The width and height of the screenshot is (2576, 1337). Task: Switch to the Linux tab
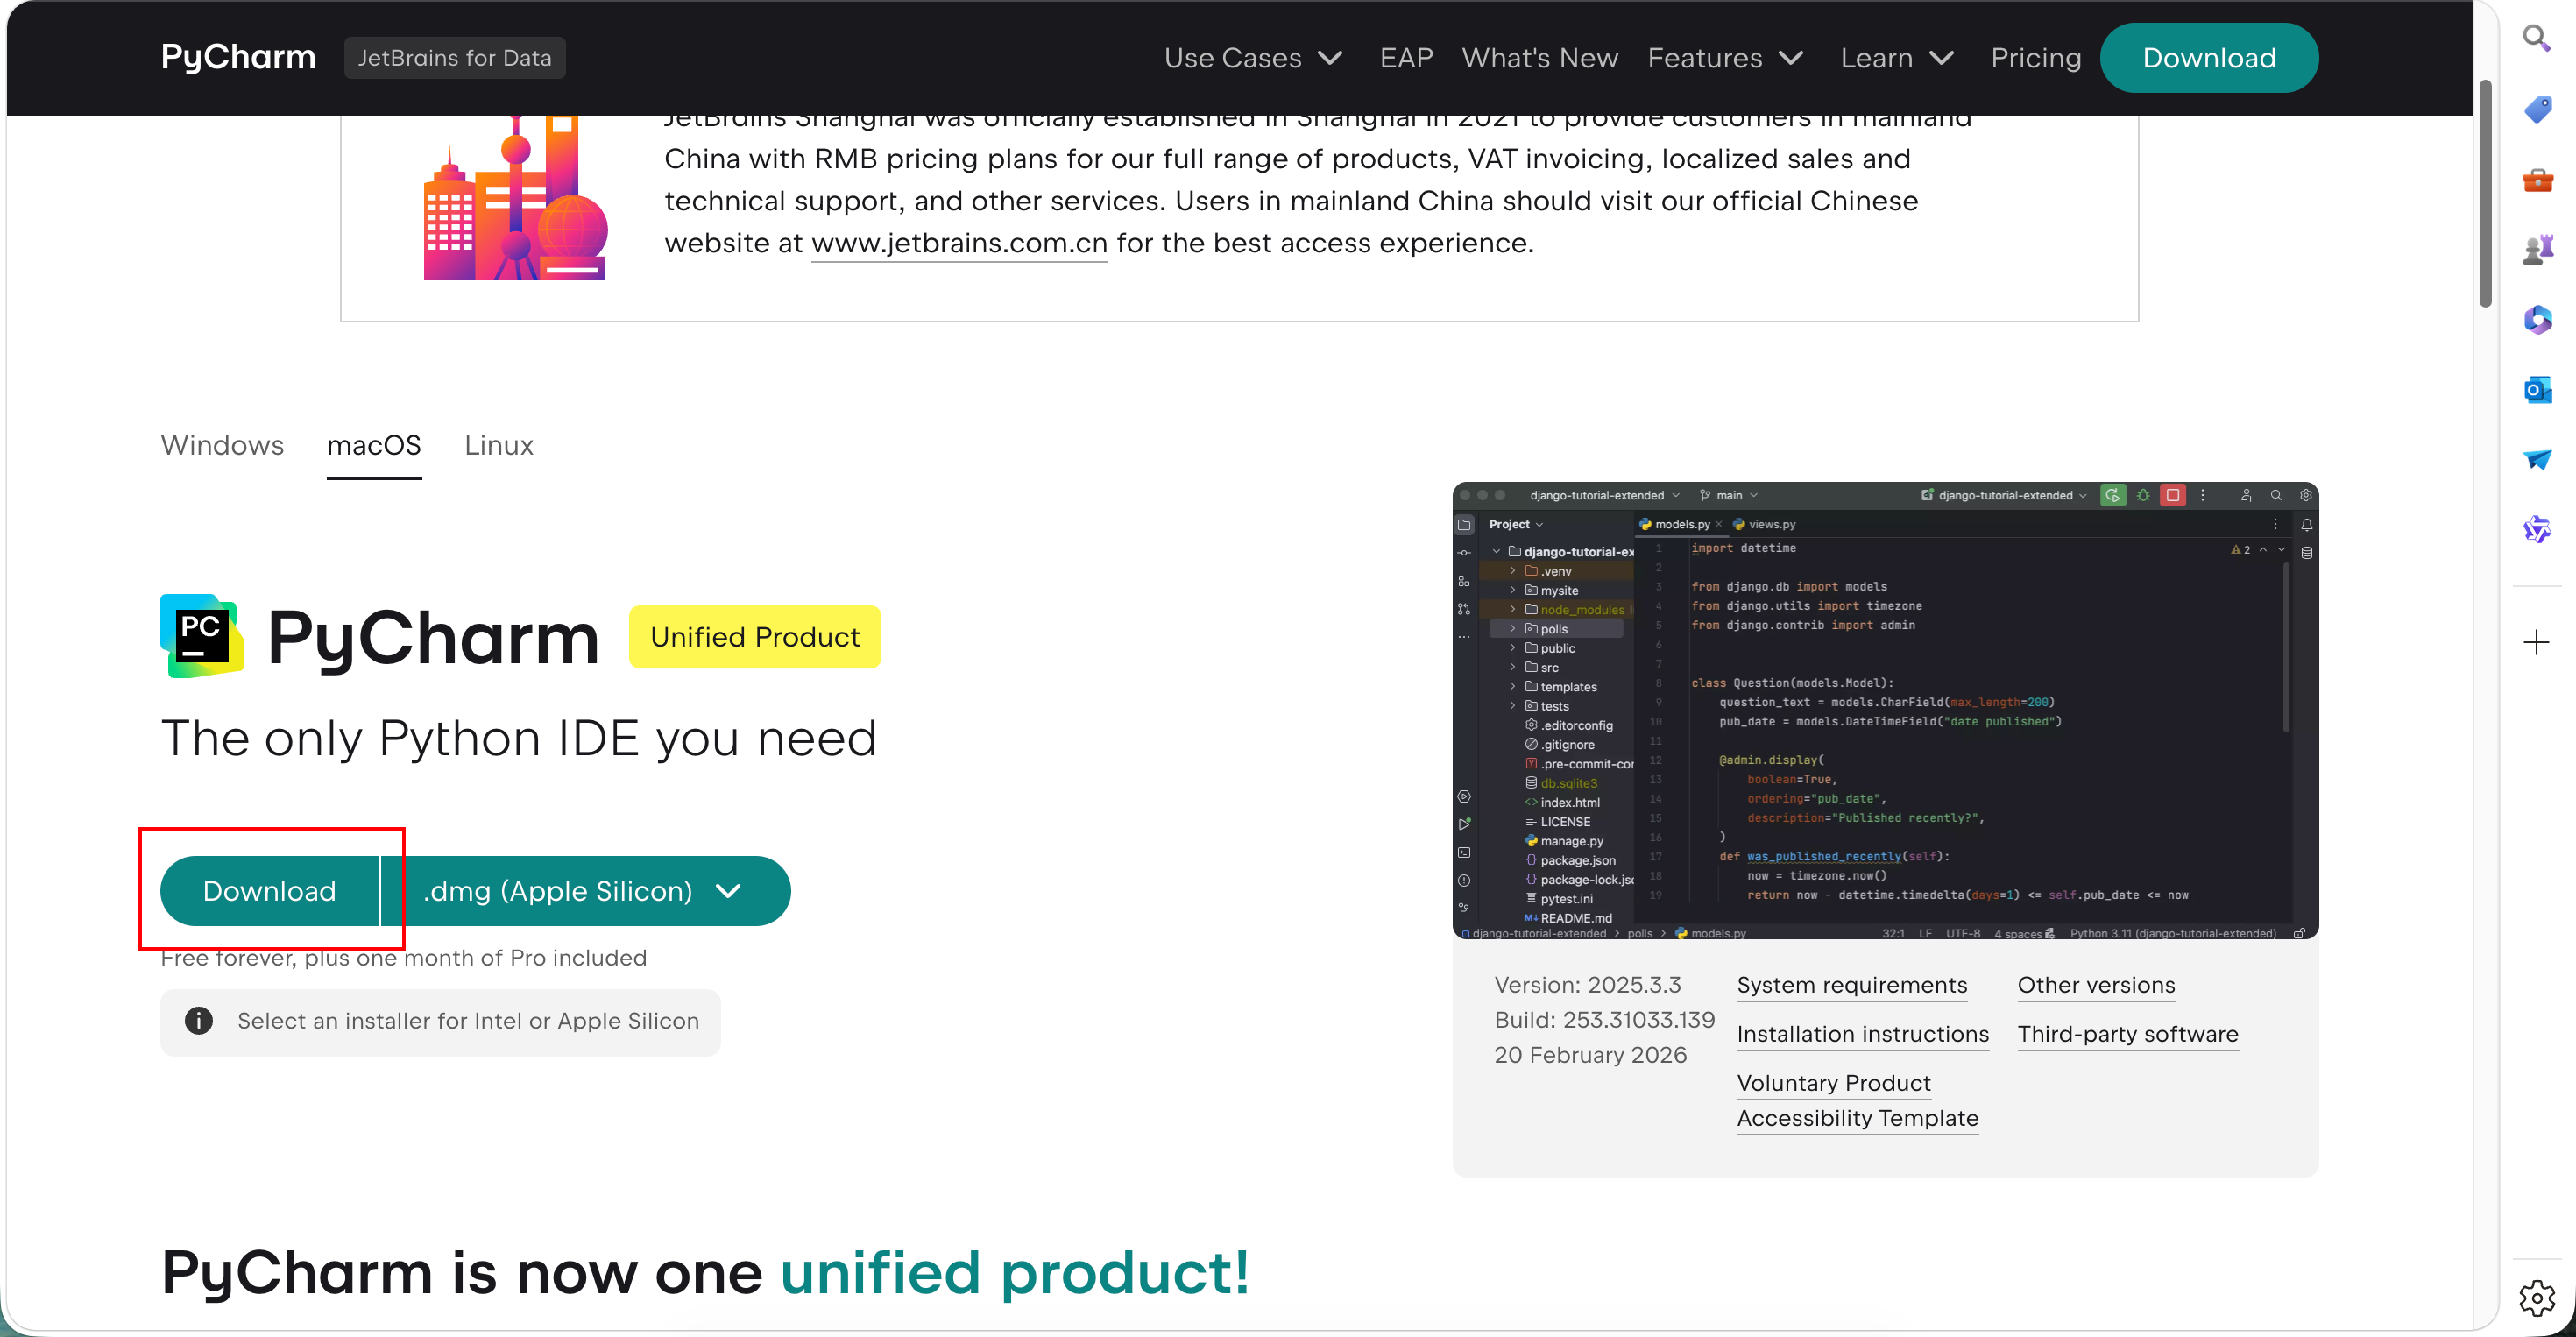pyautogui.click(x=498, y=445)
